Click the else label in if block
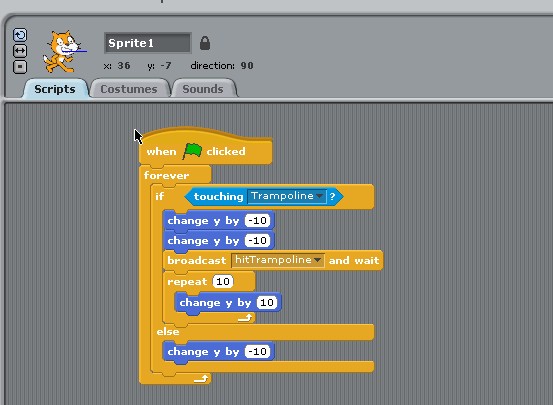The height and width of the screenshot is (405, 553). click(x=168, y=332)
